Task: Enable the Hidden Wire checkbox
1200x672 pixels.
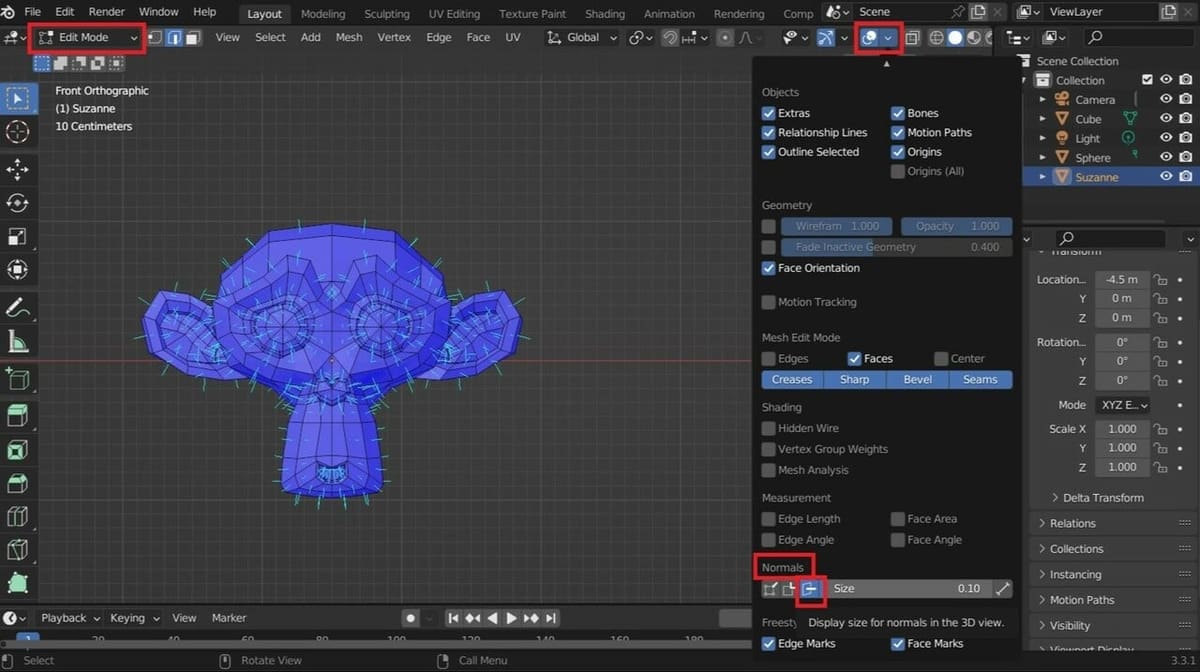Action: click(769, 428)
